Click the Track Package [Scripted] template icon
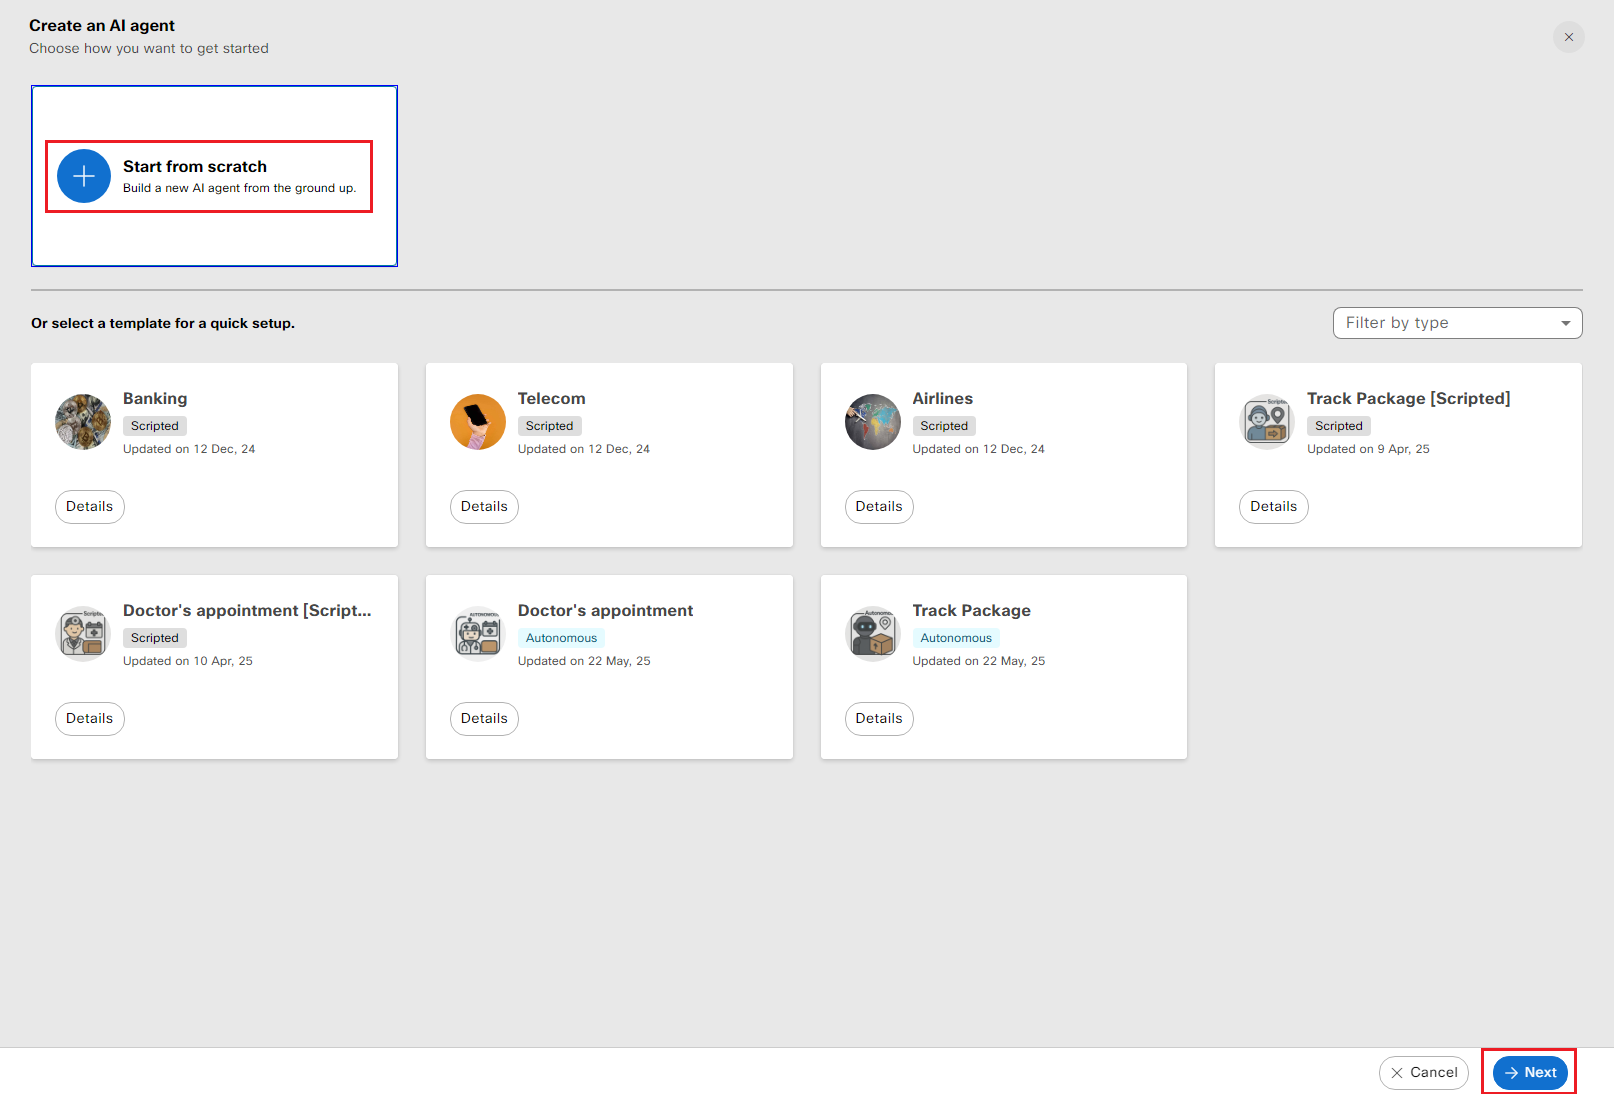1614x1094 pixels. click(1267, 422)
